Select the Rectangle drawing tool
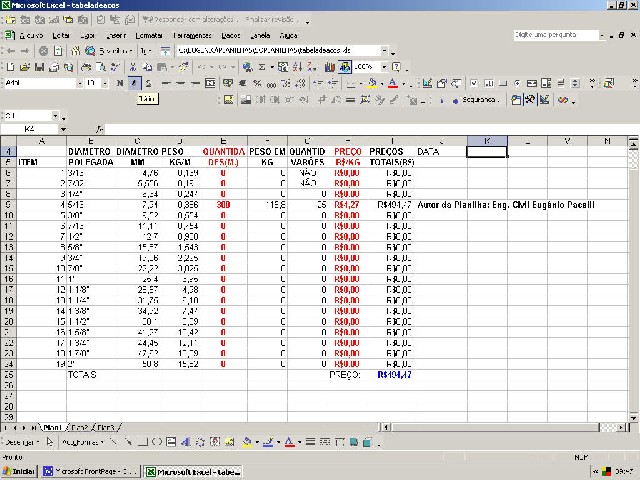The height and width of the screenshot is (480, 640). coord(142,442)
